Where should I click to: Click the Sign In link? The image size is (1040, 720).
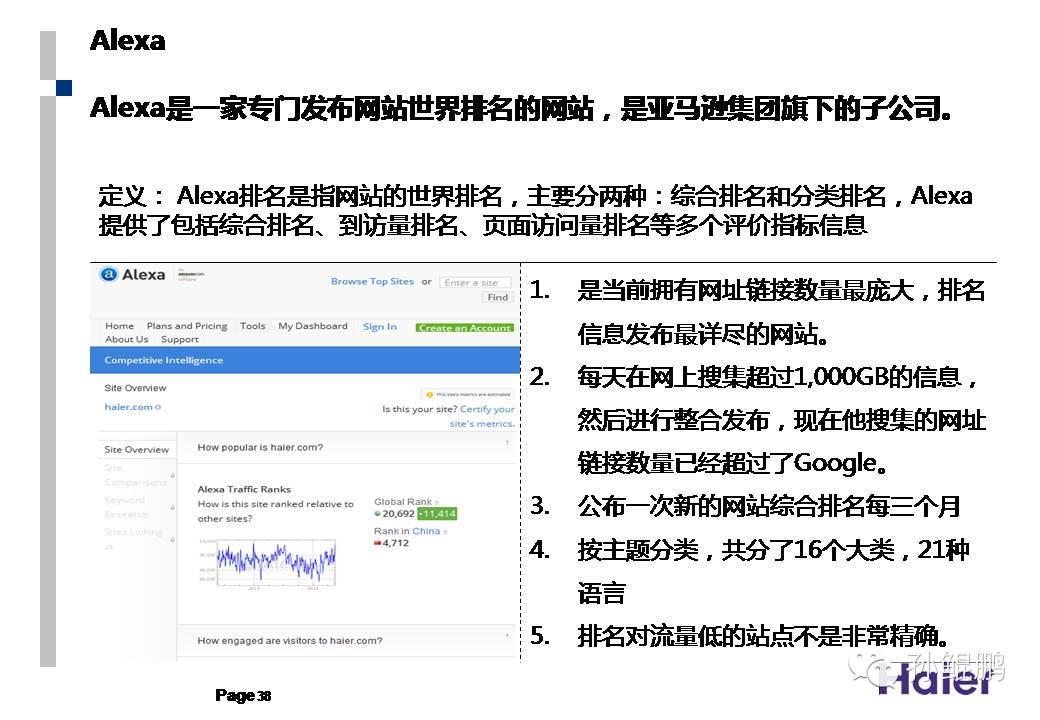tap(380, 326)
